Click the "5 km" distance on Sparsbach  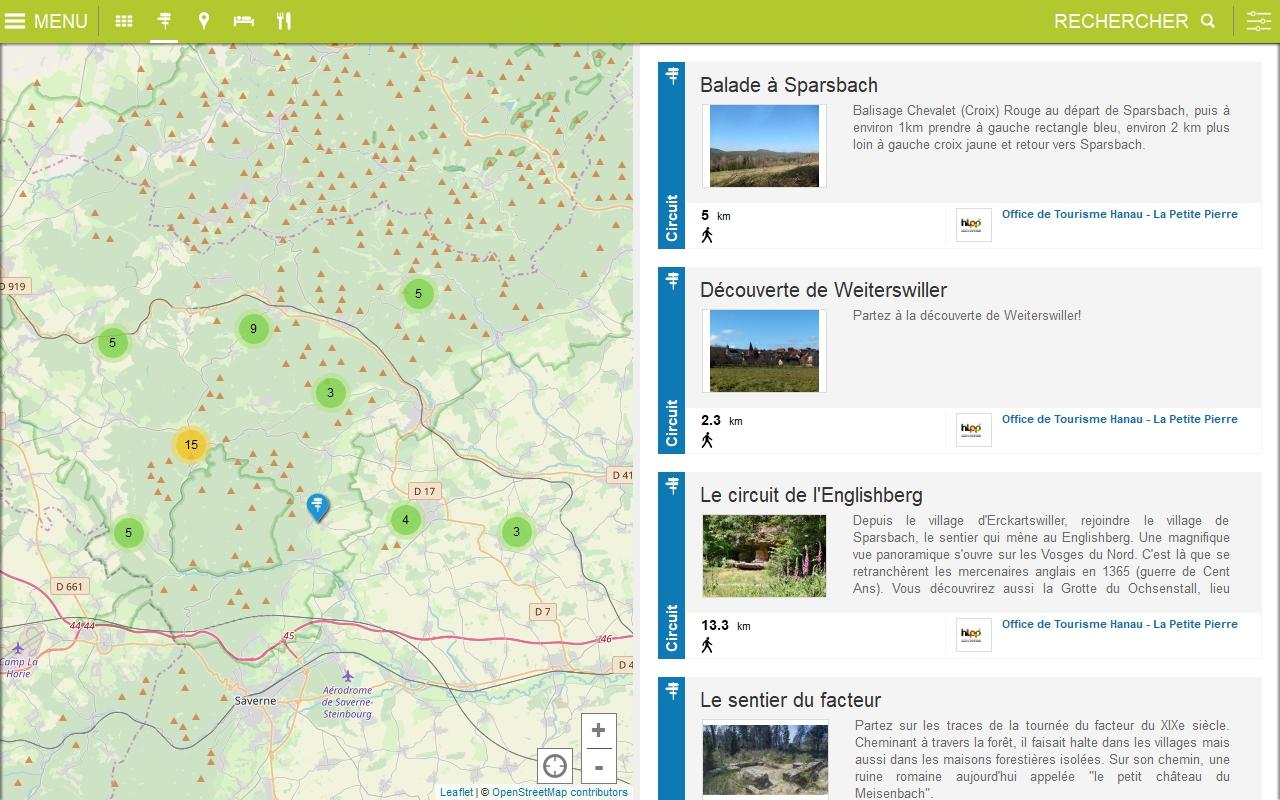click(716, 215)
